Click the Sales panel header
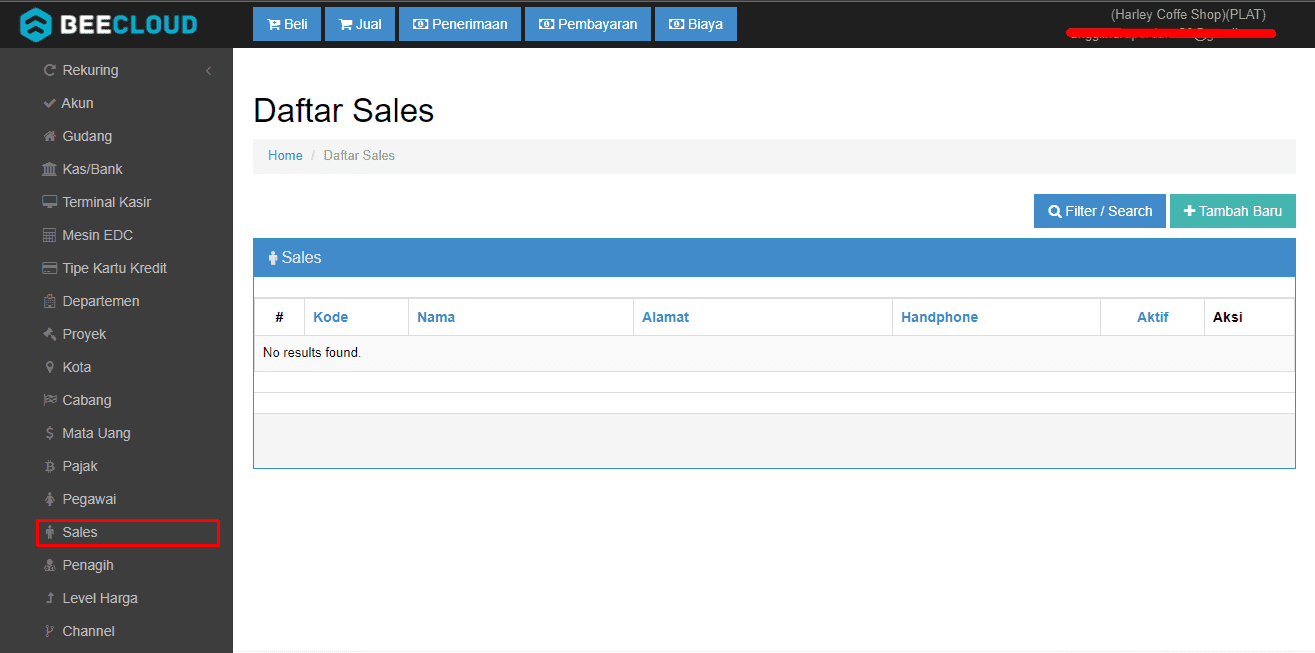Viewport: 1315px width, 653px height. coord(774,258)
